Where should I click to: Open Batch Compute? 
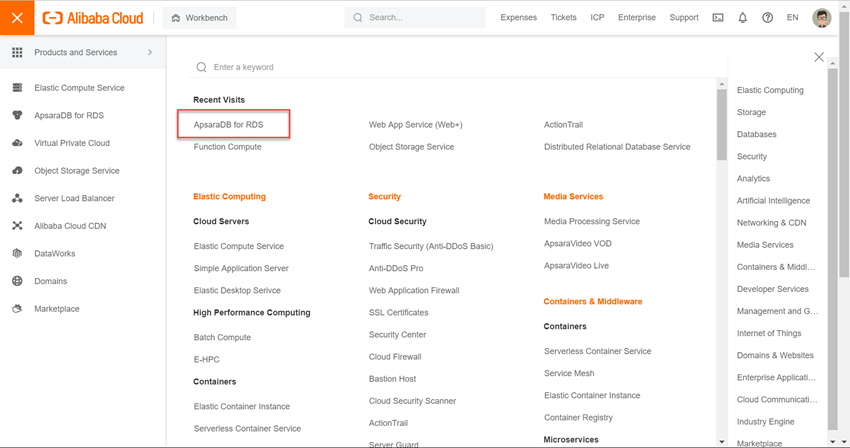(x=222, y=337)
